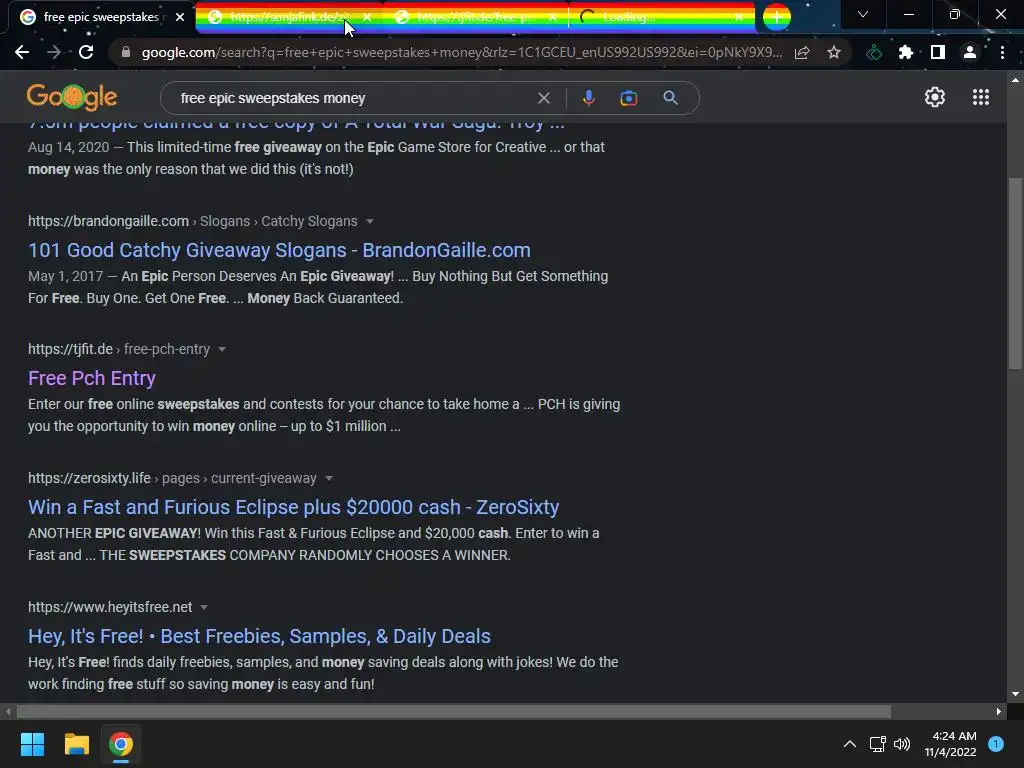Click the lock icon in address bar
Screen dimensions: 1024x768
(126, 52)
